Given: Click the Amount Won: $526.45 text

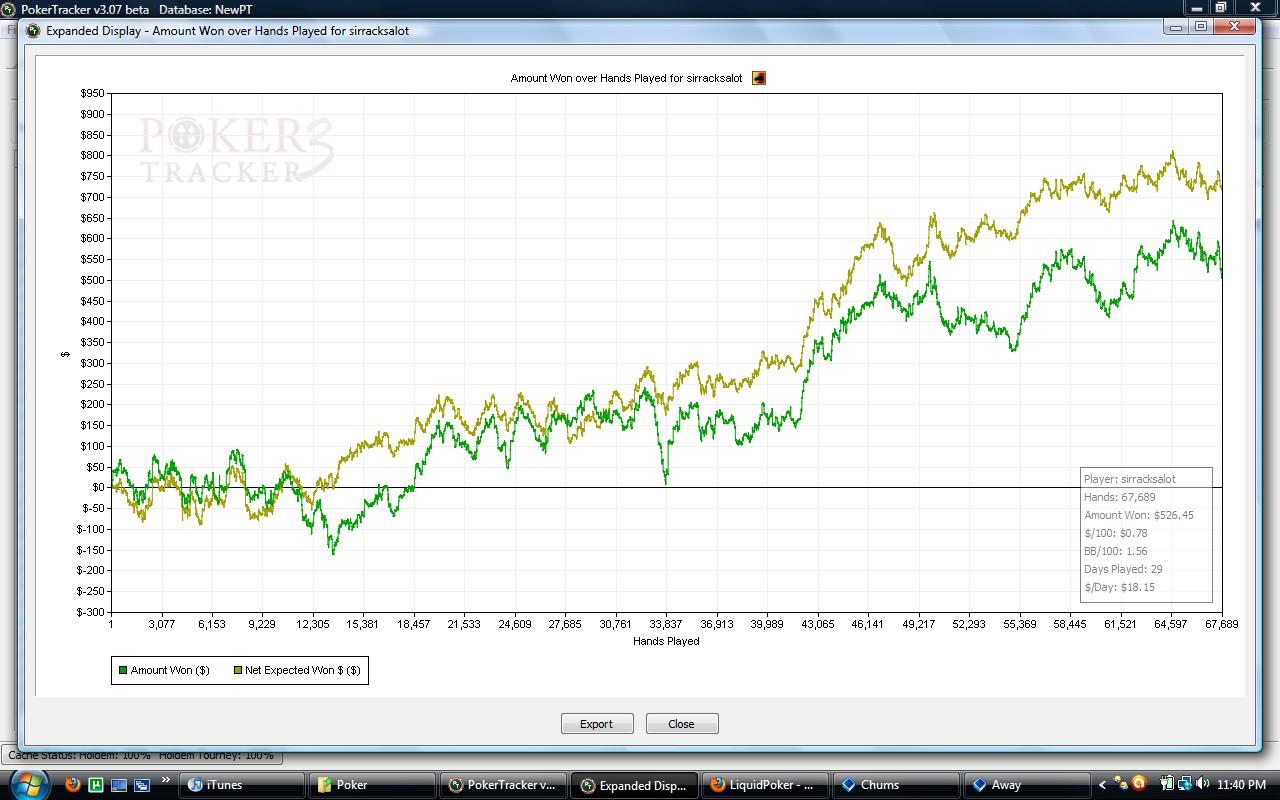Looking at the screenshot, I should click(1139, 515).
